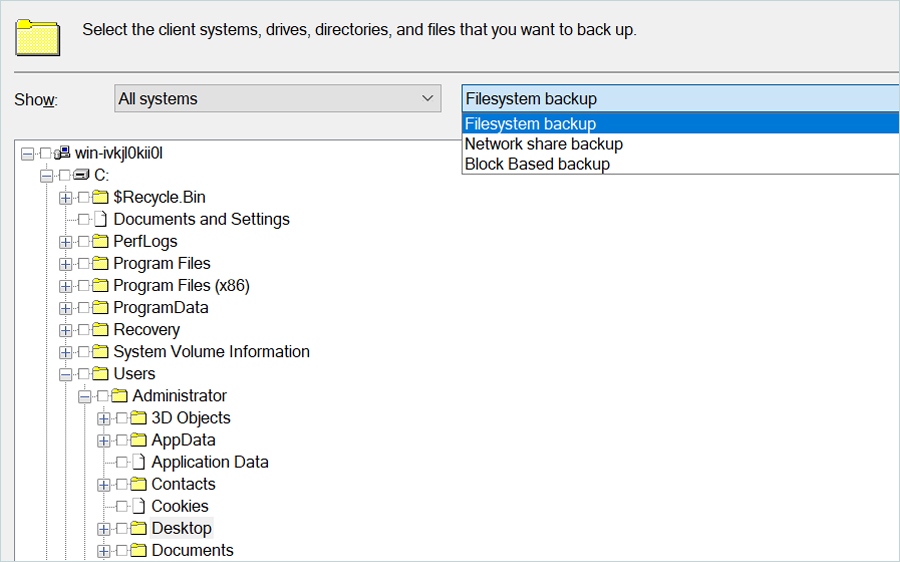Click the $Recycle.Bin folder icon
This screenshot has height=562, width=900.
pyautogui.click(x=101, y=197)
